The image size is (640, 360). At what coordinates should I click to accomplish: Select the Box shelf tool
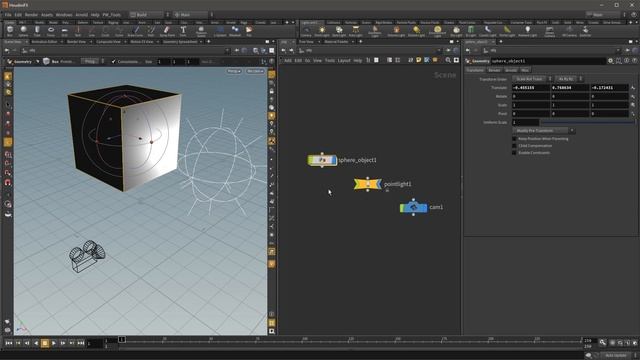[x=10, y=31]
